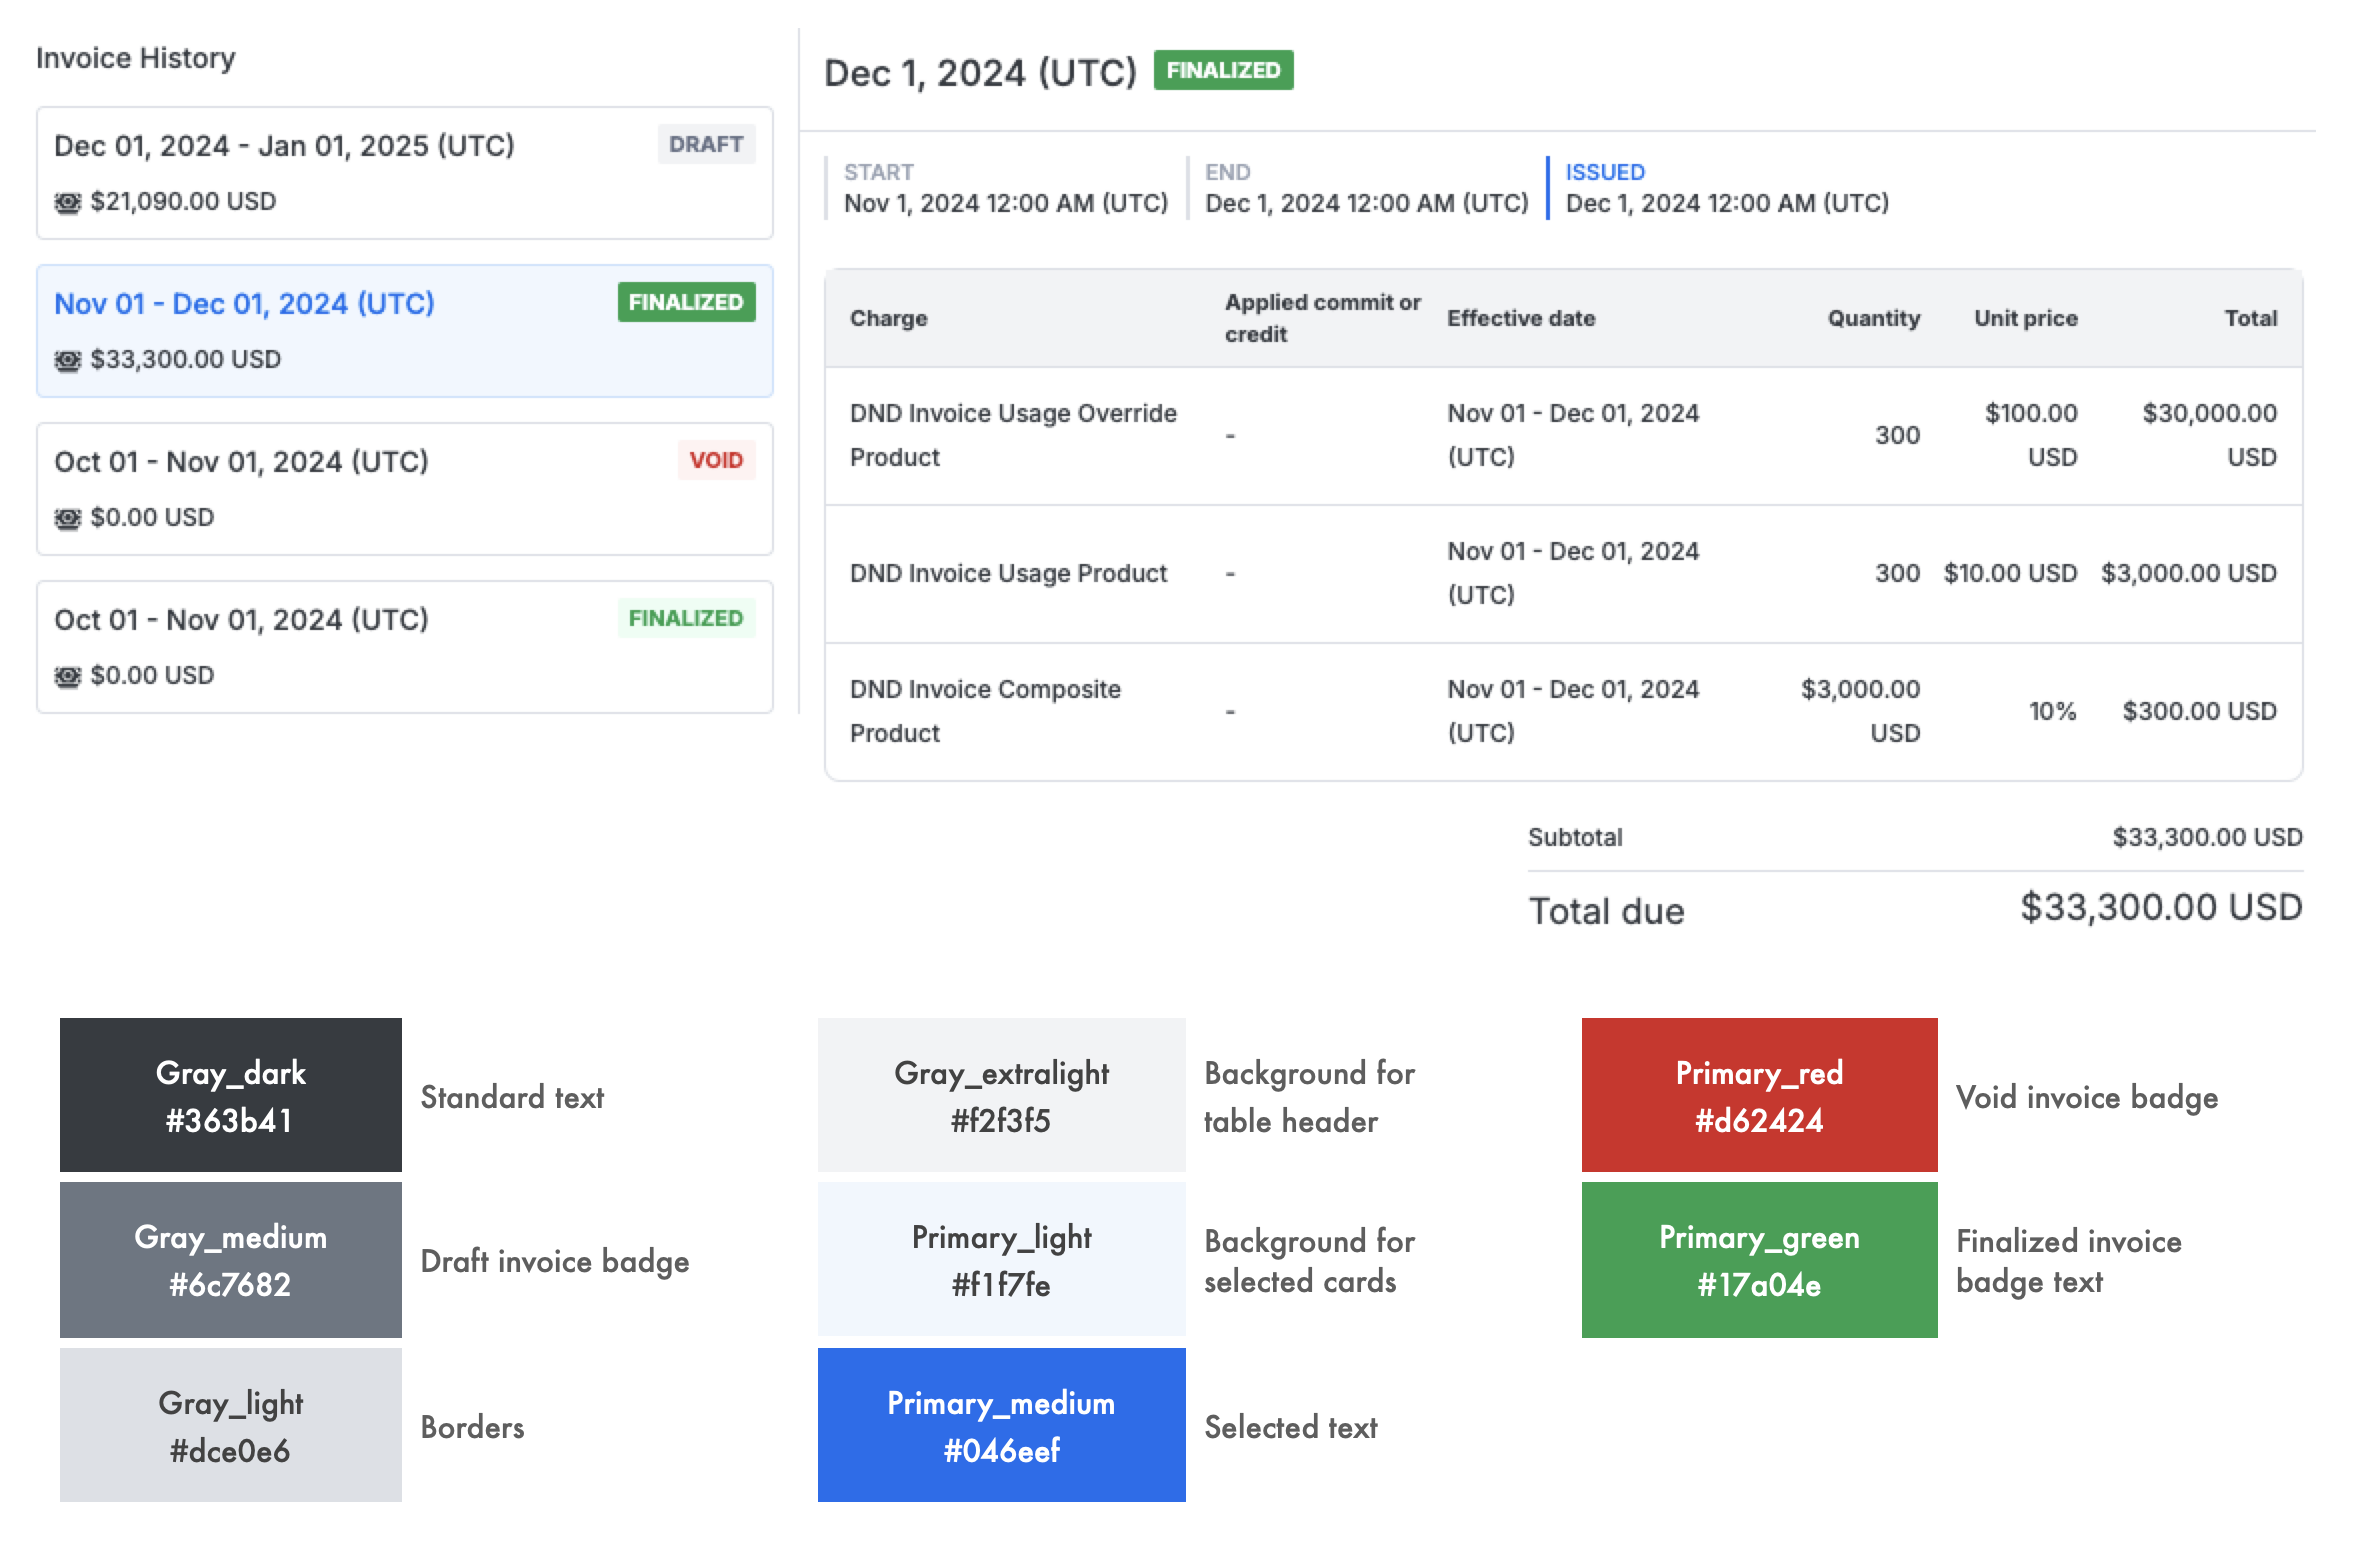Select the Gray_dark #363b41 swatch

pos(230,1095)
